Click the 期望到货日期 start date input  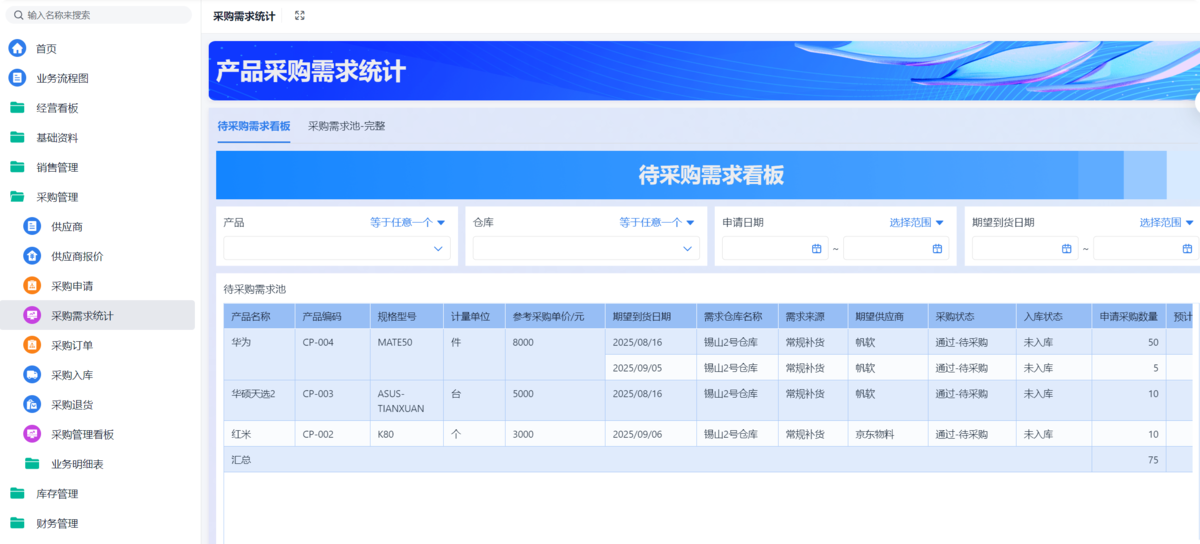click(x=1025, y=248)
